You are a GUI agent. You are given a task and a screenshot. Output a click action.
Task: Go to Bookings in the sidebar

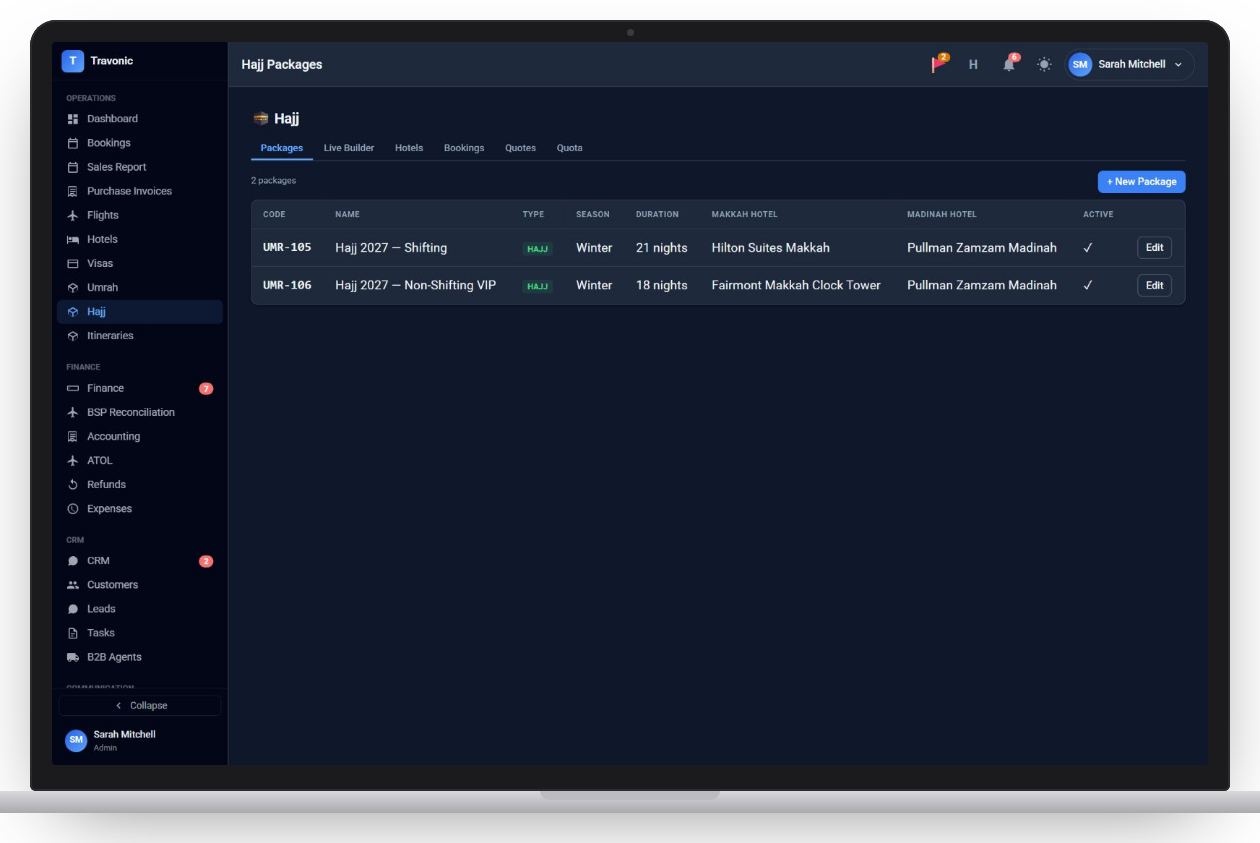[140, 143]
